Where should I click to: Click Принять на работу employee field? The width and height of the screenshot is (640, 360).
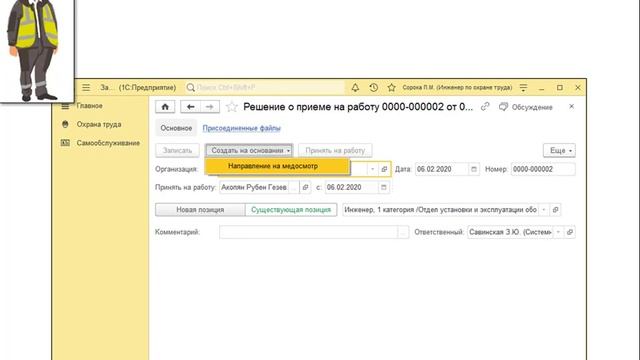(x=253, y=187)
